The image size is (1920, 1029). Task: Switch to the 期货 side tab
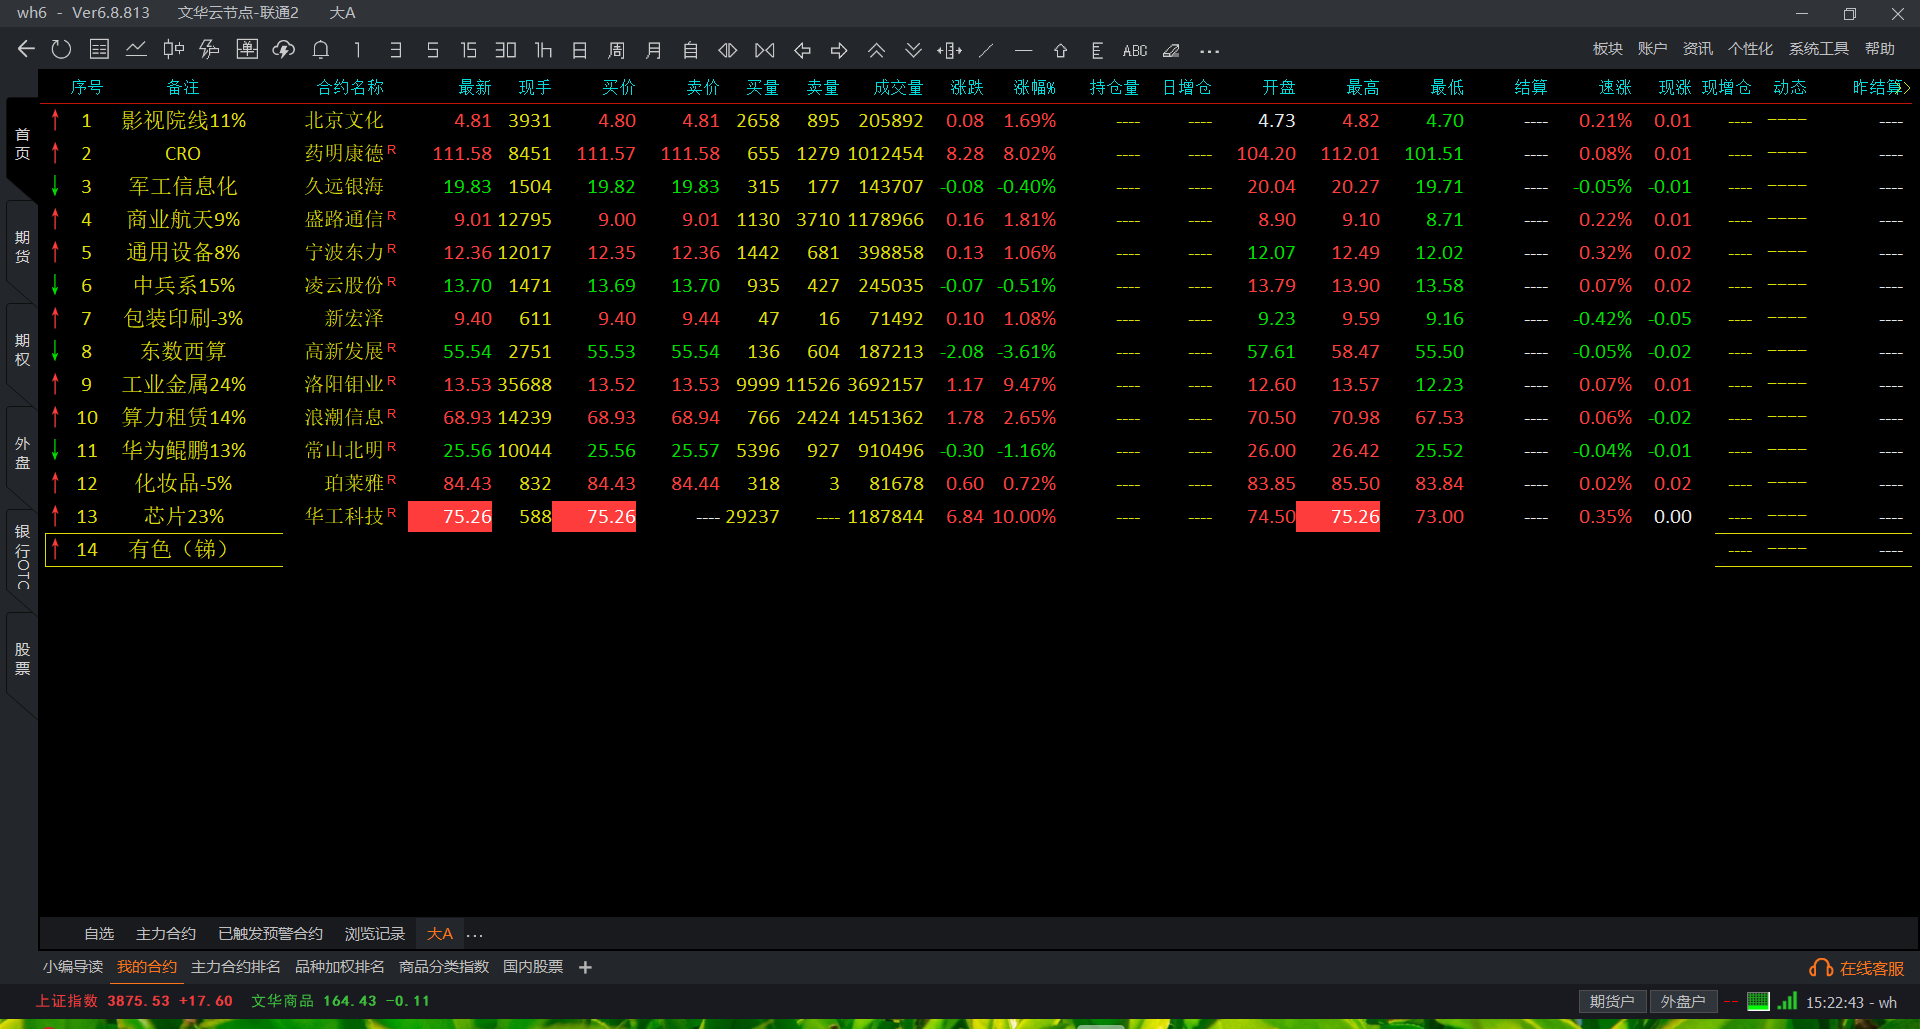tap(22, 247)
